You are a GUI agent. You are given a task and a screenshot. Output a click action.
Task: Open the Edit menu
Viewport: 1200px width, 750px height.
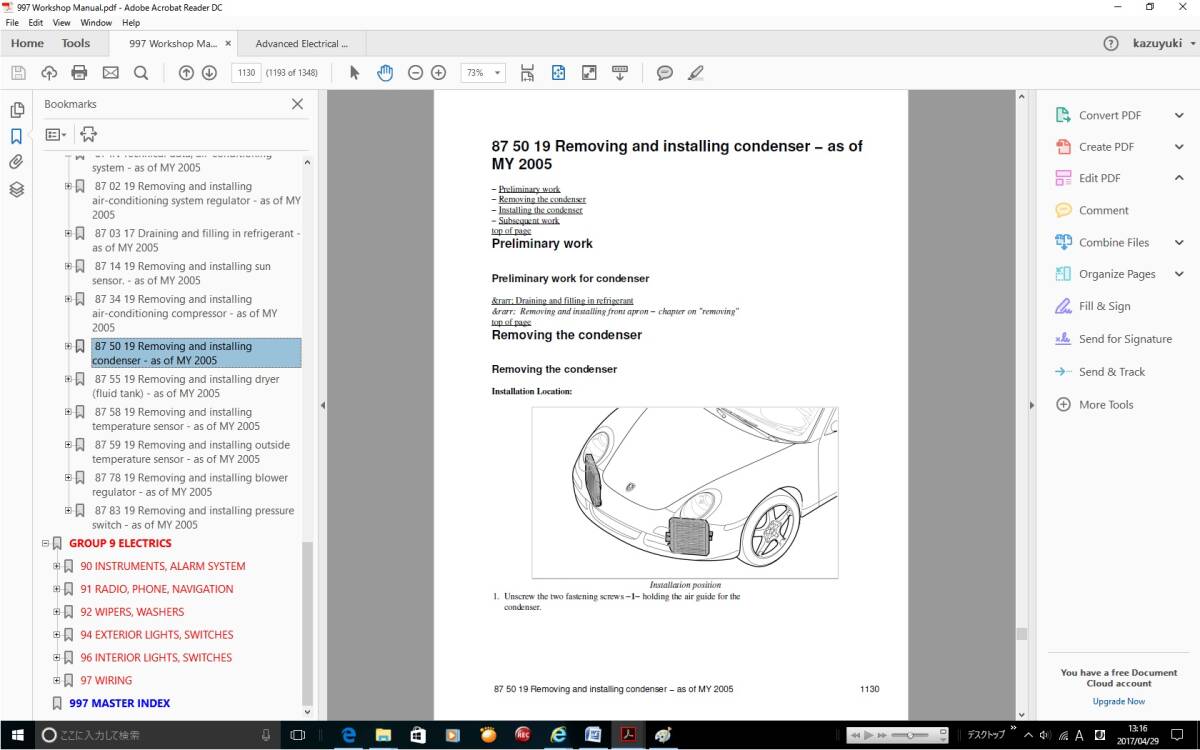click(x=36, y=22)
